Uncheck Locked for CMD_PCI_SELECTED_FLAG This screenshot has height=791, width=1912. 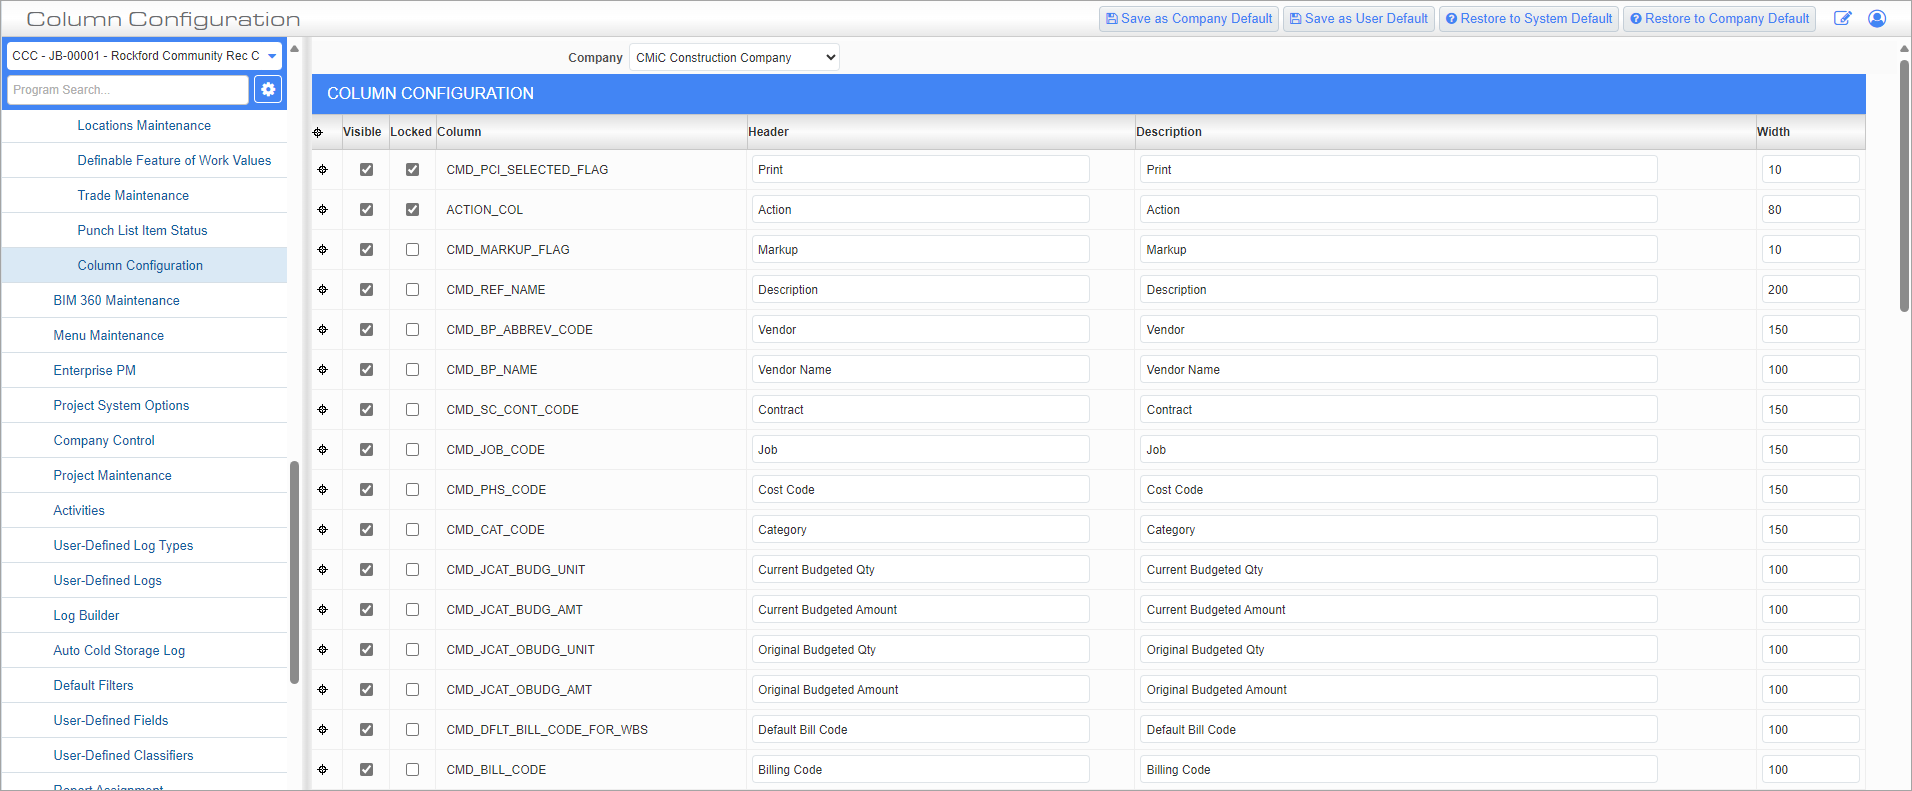click(412, 170)
